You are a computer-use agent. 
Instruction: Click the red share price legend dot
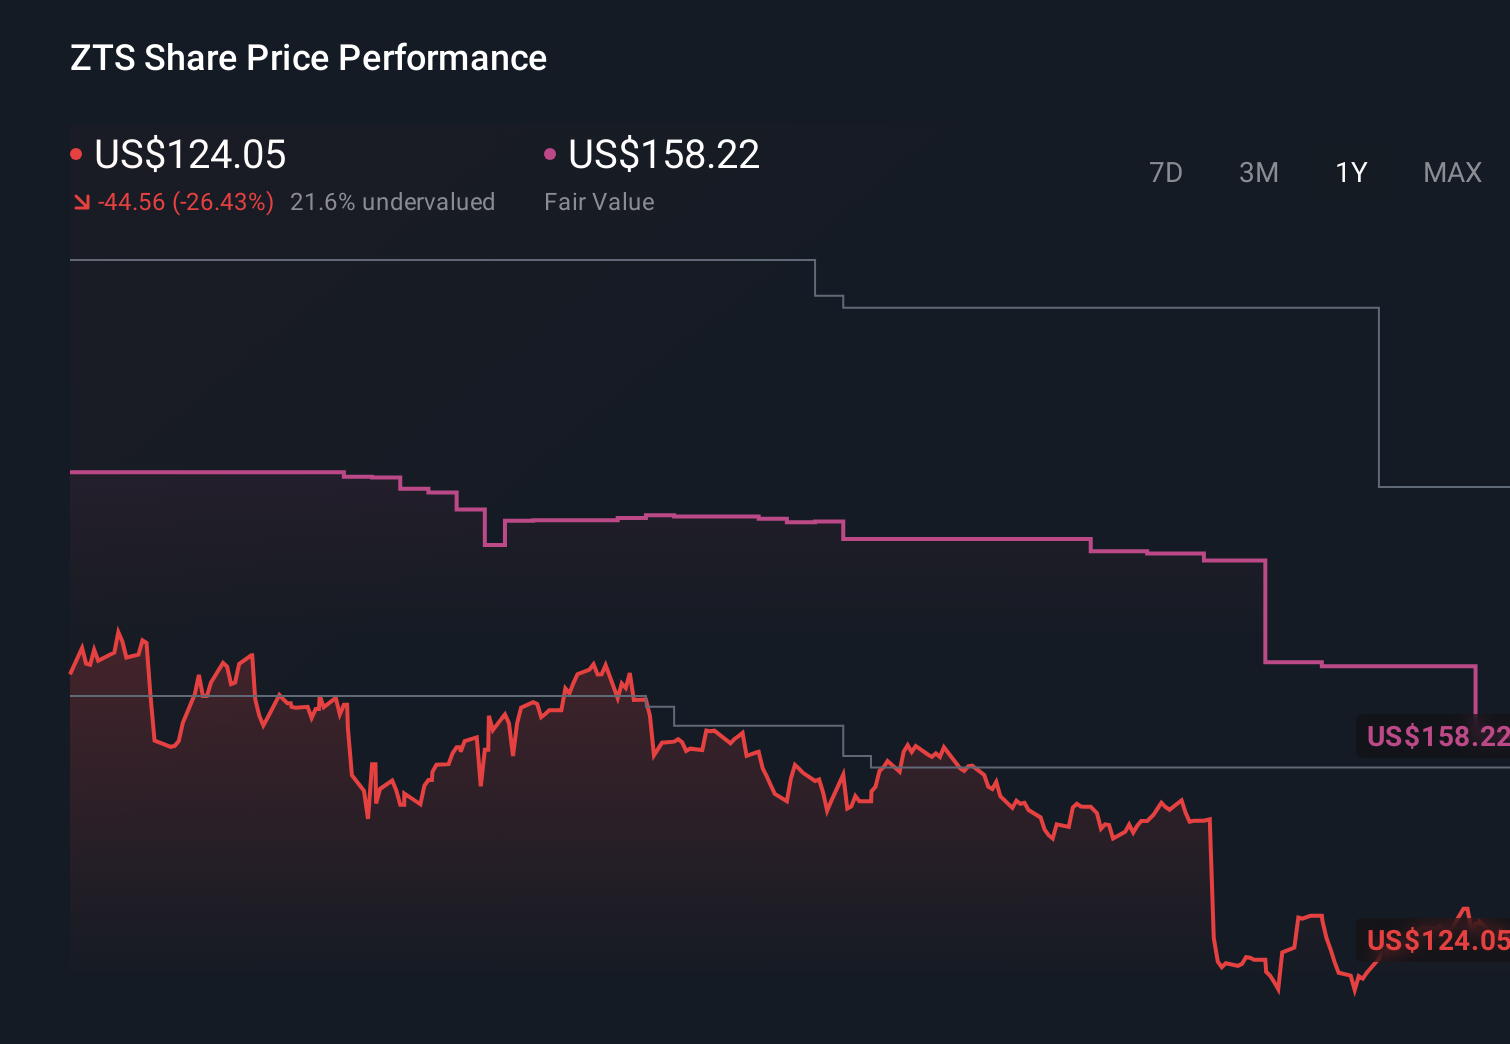[77, 153]
